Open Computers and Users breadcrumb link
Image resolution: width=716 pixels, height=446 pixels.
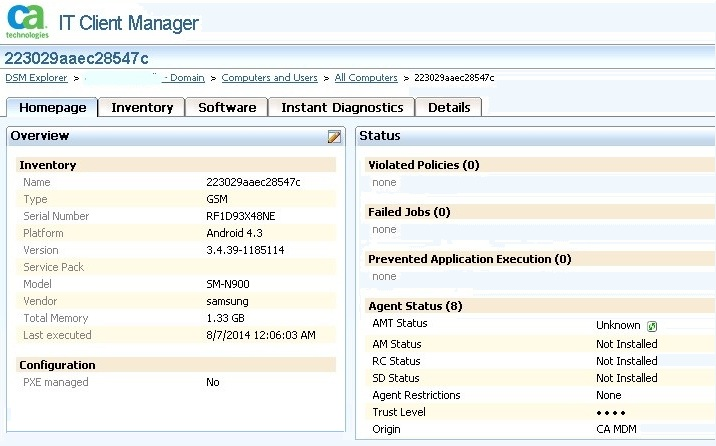tap(269, 78)
